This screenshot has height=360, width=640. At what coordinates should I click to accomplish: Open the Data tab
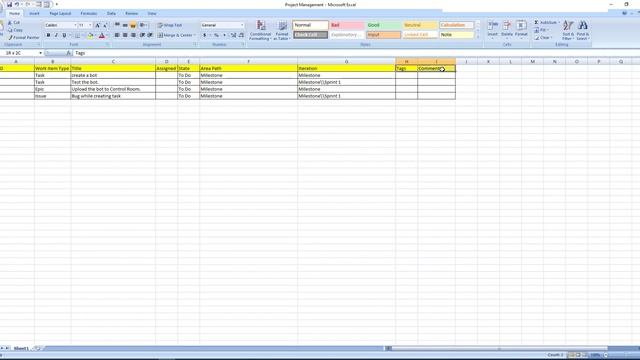(x=111, y=13)
